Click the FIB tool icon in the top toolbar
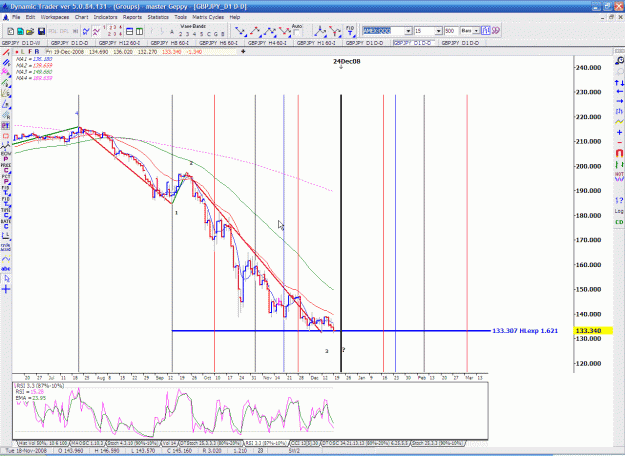 [x=350, y=31]
